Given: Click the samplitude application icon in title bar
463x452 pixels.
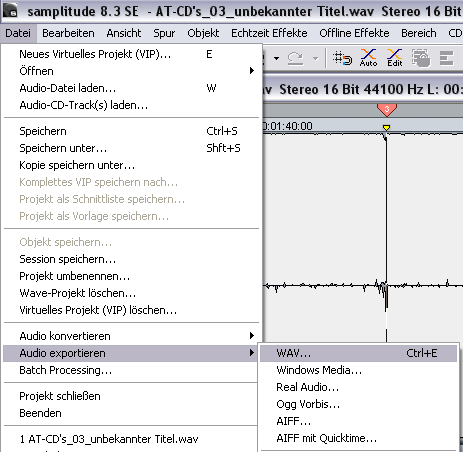Looking at the screenshot, I should point(10,11).
